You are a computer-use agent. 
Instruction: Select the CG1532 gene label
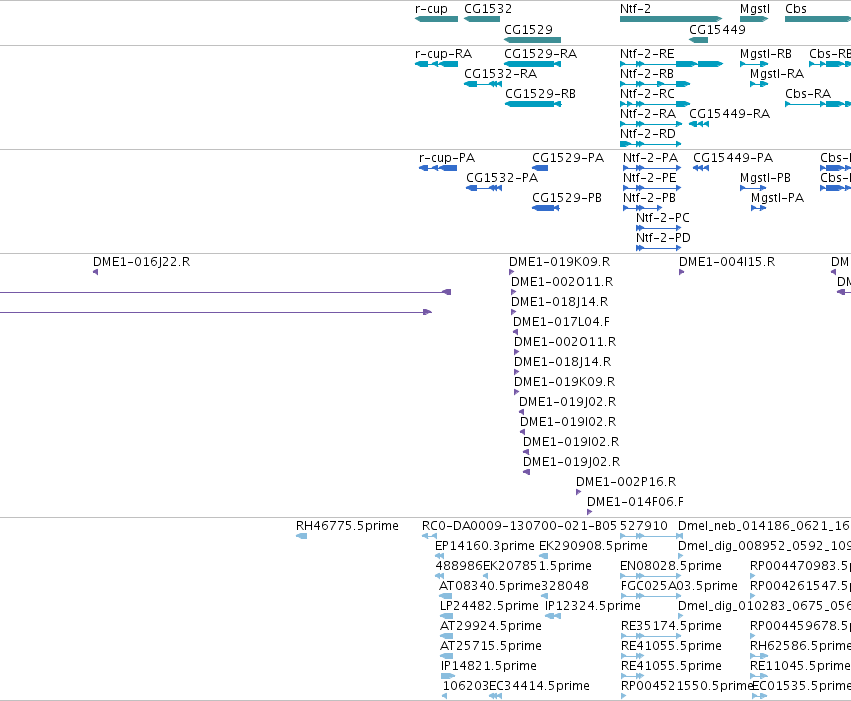(x=487, y=9)
